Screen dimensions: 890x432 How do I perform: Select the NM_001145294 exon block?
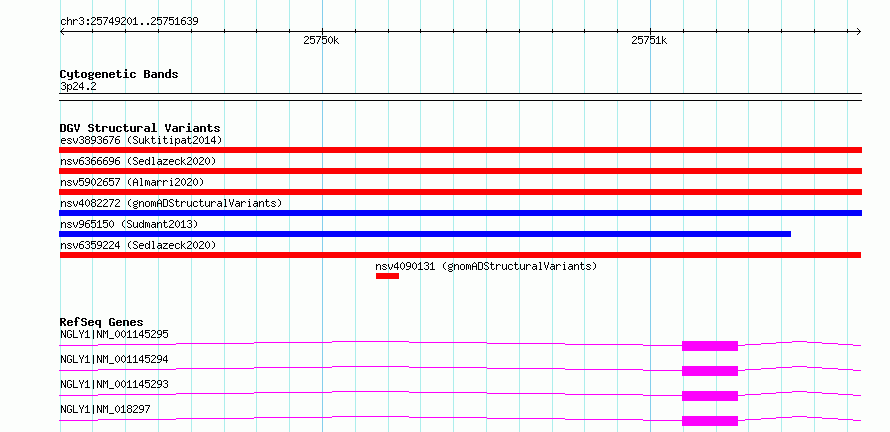pos(710,371)
